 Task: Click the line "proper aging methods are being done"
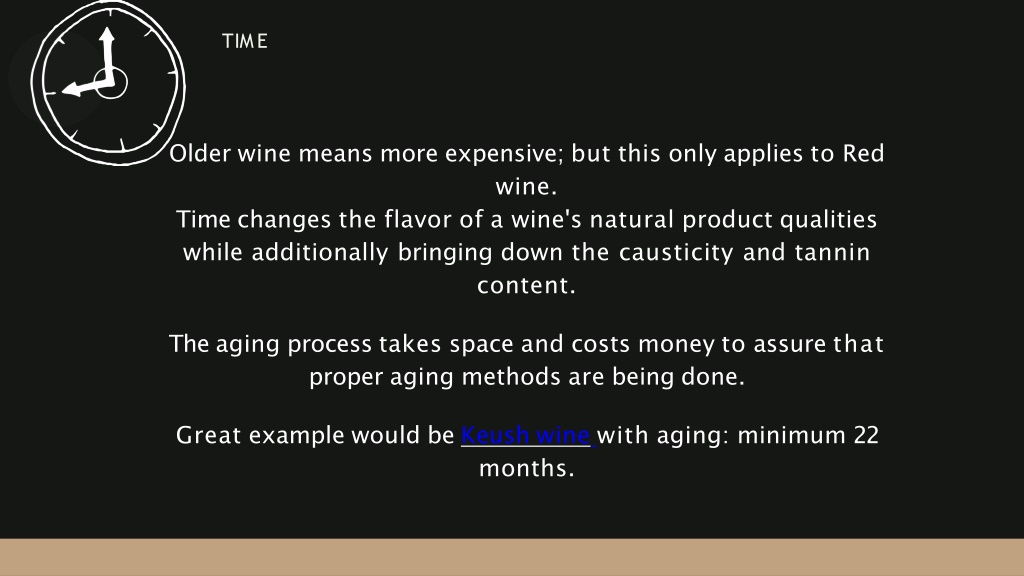[x=526, y=376]
